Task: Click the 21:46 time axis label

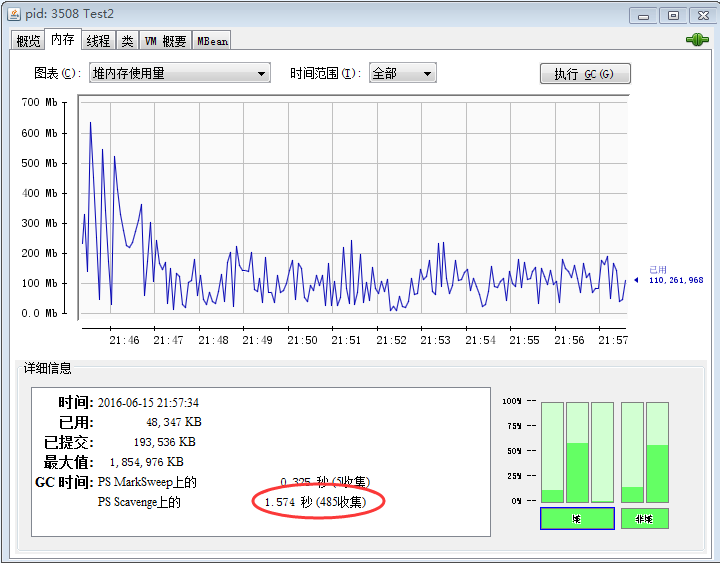Action: [124, 340]
